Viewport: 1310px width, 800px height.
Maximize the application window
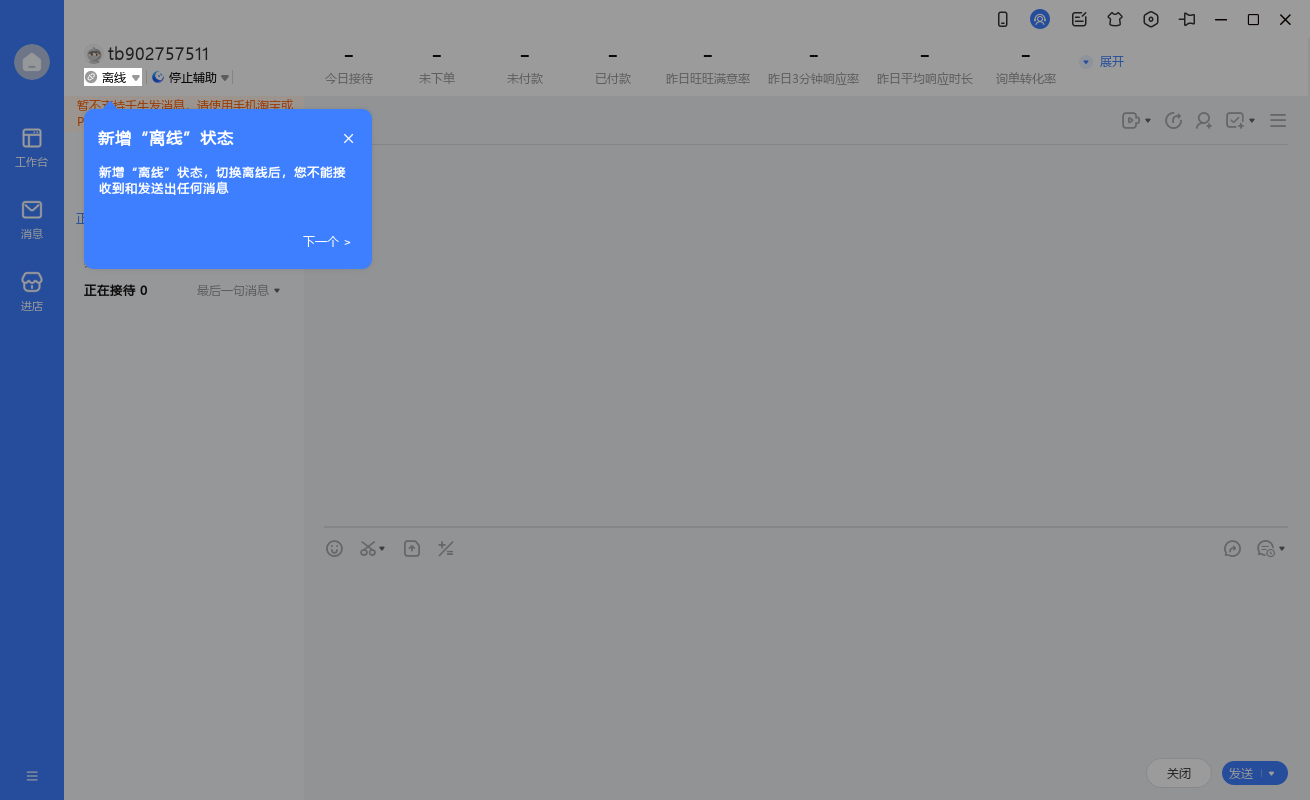click(x=1253, y=19)
